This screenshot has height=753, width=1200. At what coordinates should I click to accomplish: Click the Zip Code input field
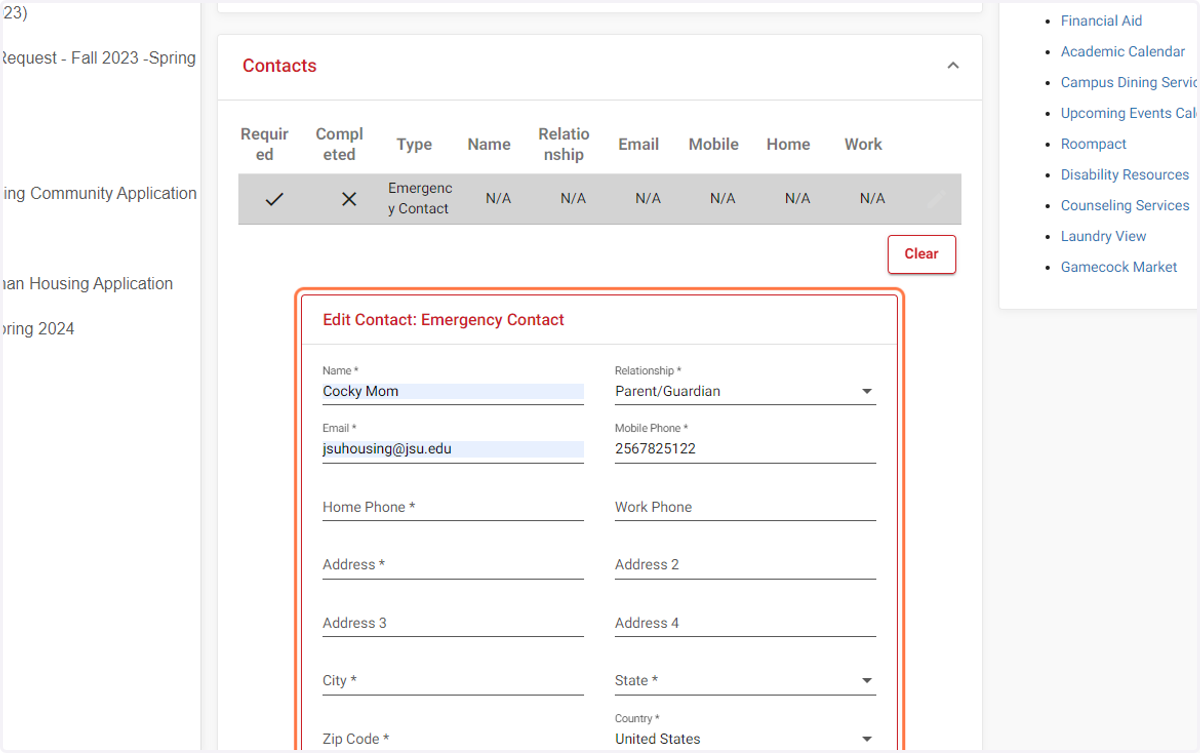coord(453,739)
